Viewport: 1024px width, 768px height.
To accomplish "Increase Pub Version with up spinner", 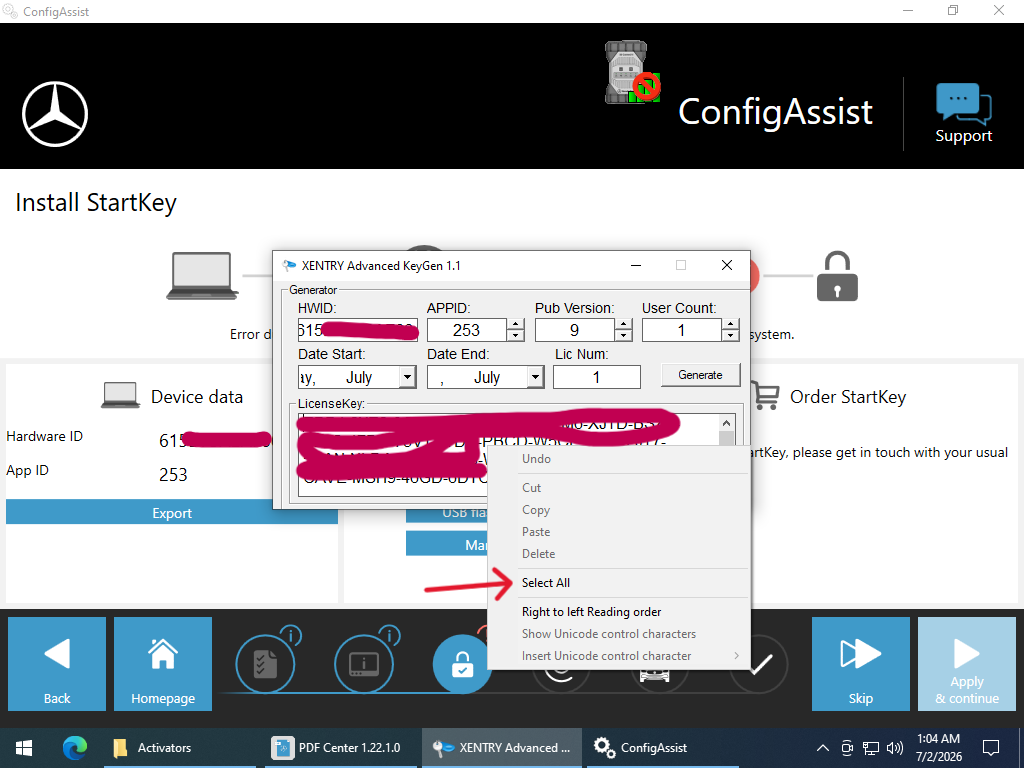I will coord(624,325).
